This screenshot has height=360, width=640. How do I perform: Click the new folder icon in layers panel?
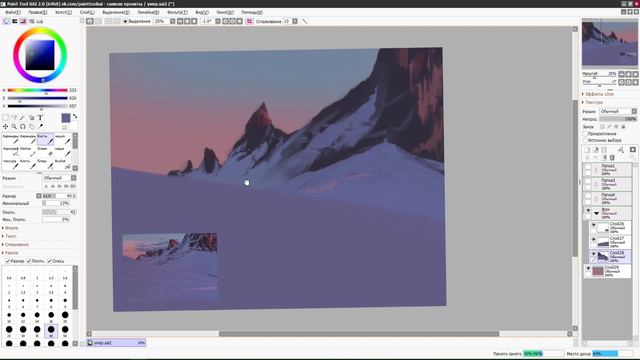click(604, 150)
